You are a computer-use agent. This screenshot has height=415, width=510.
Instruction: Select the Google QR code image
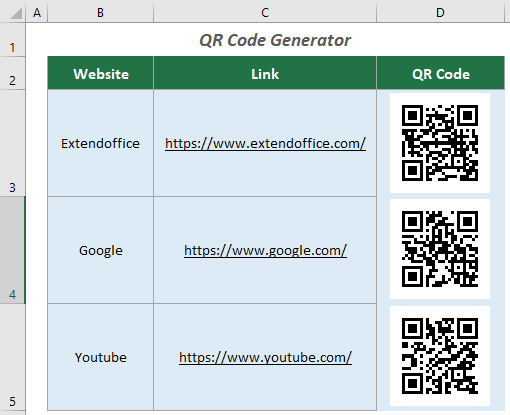[x=440, y=249]
